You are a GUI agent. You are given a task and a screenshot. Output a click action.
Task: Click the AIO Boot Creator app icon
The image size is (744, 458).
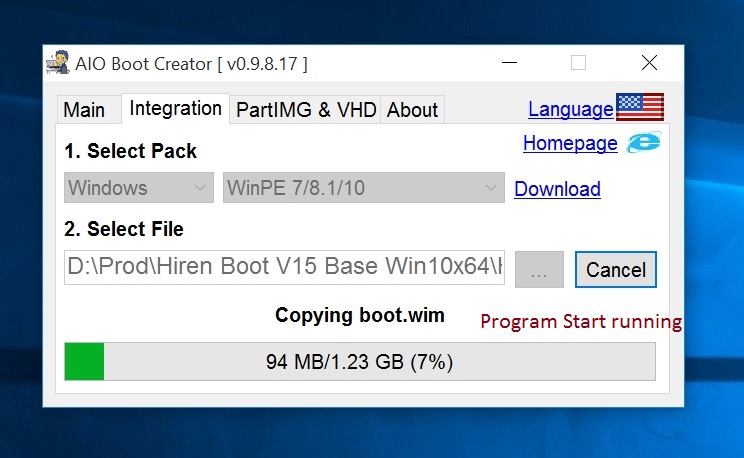tap(58, 62)
